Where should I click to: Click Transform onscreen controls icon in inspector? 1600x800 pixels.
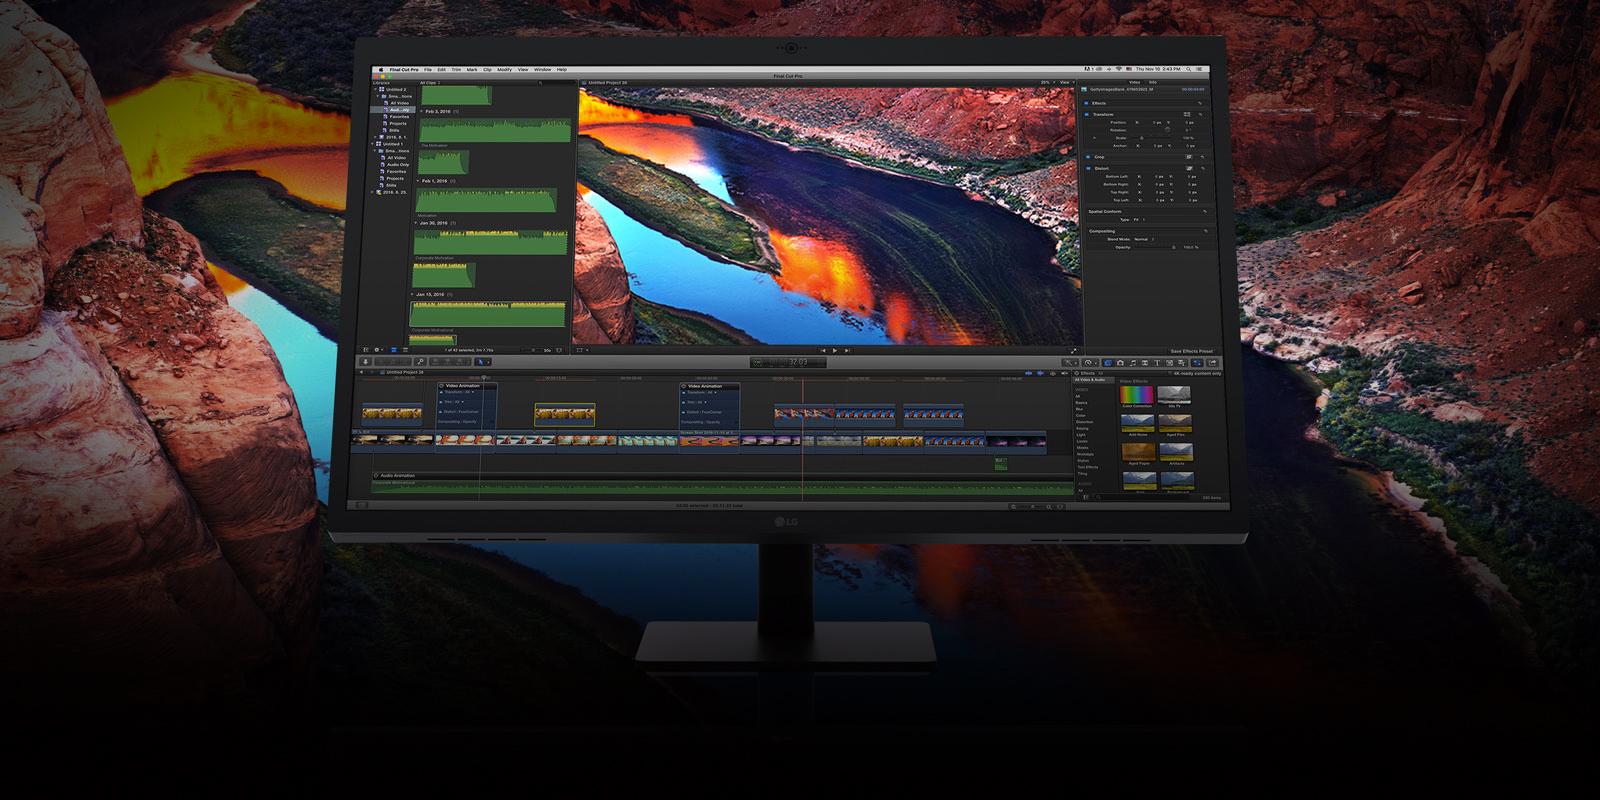click(x=1187, y=114)
